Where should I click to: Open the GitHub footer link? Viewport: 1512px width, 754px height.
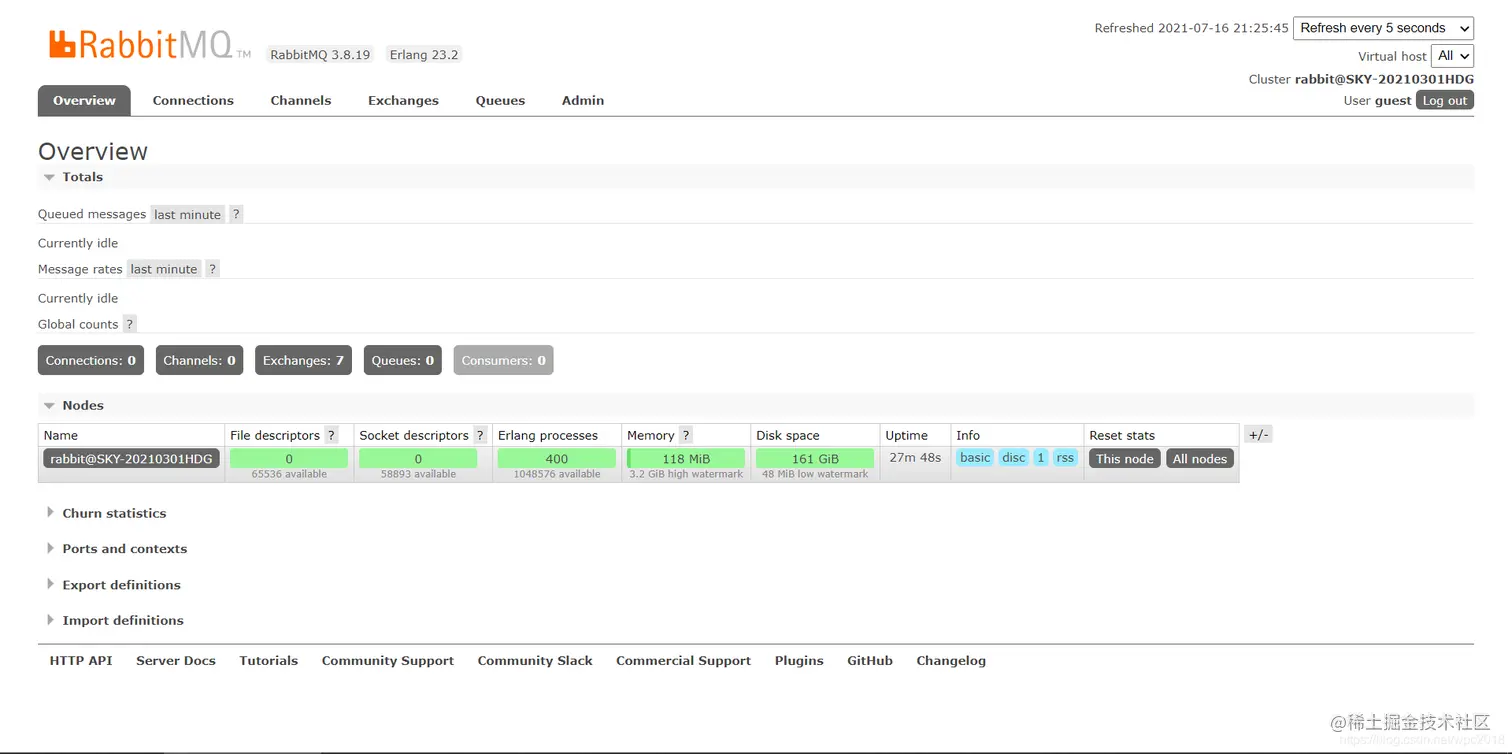870,661
